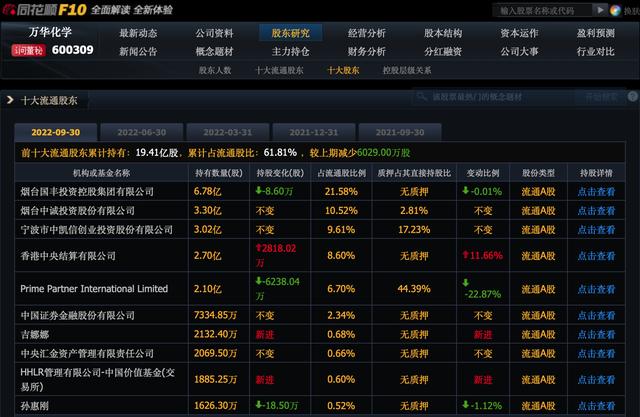640x417 pixels.
Task: Click the 质押占其直接持股比 column header
Action: (x=414, y=173)
